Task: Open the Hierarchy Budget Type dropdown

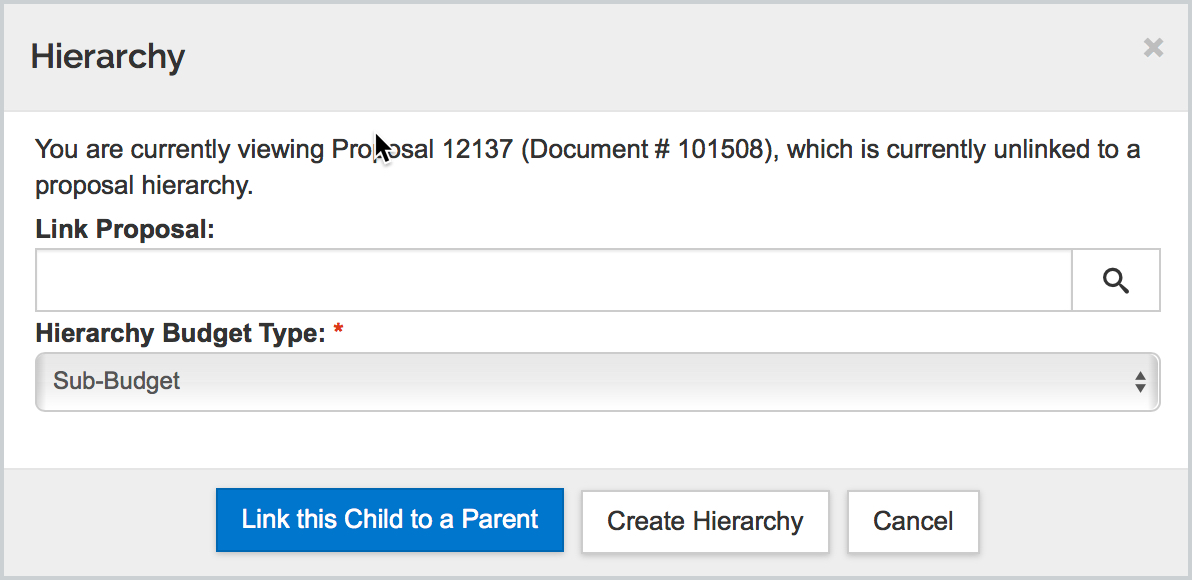Action: (597, 381)
